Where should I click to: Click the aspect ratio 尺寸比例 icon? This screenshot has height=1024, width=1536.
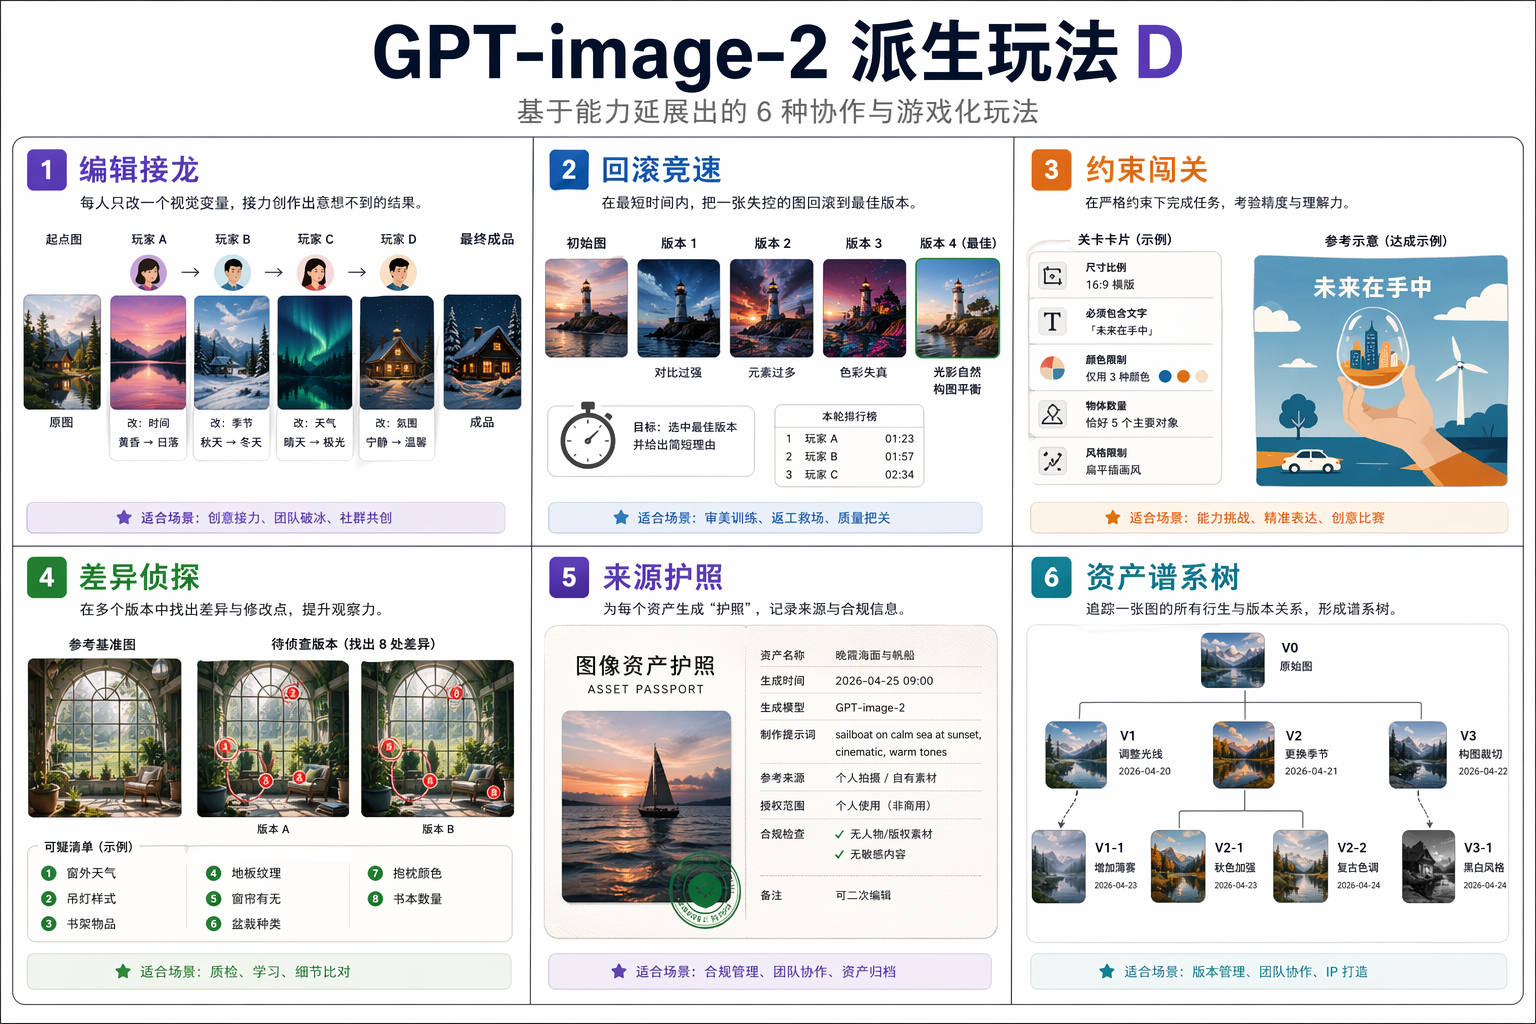tap(1052, 276)
